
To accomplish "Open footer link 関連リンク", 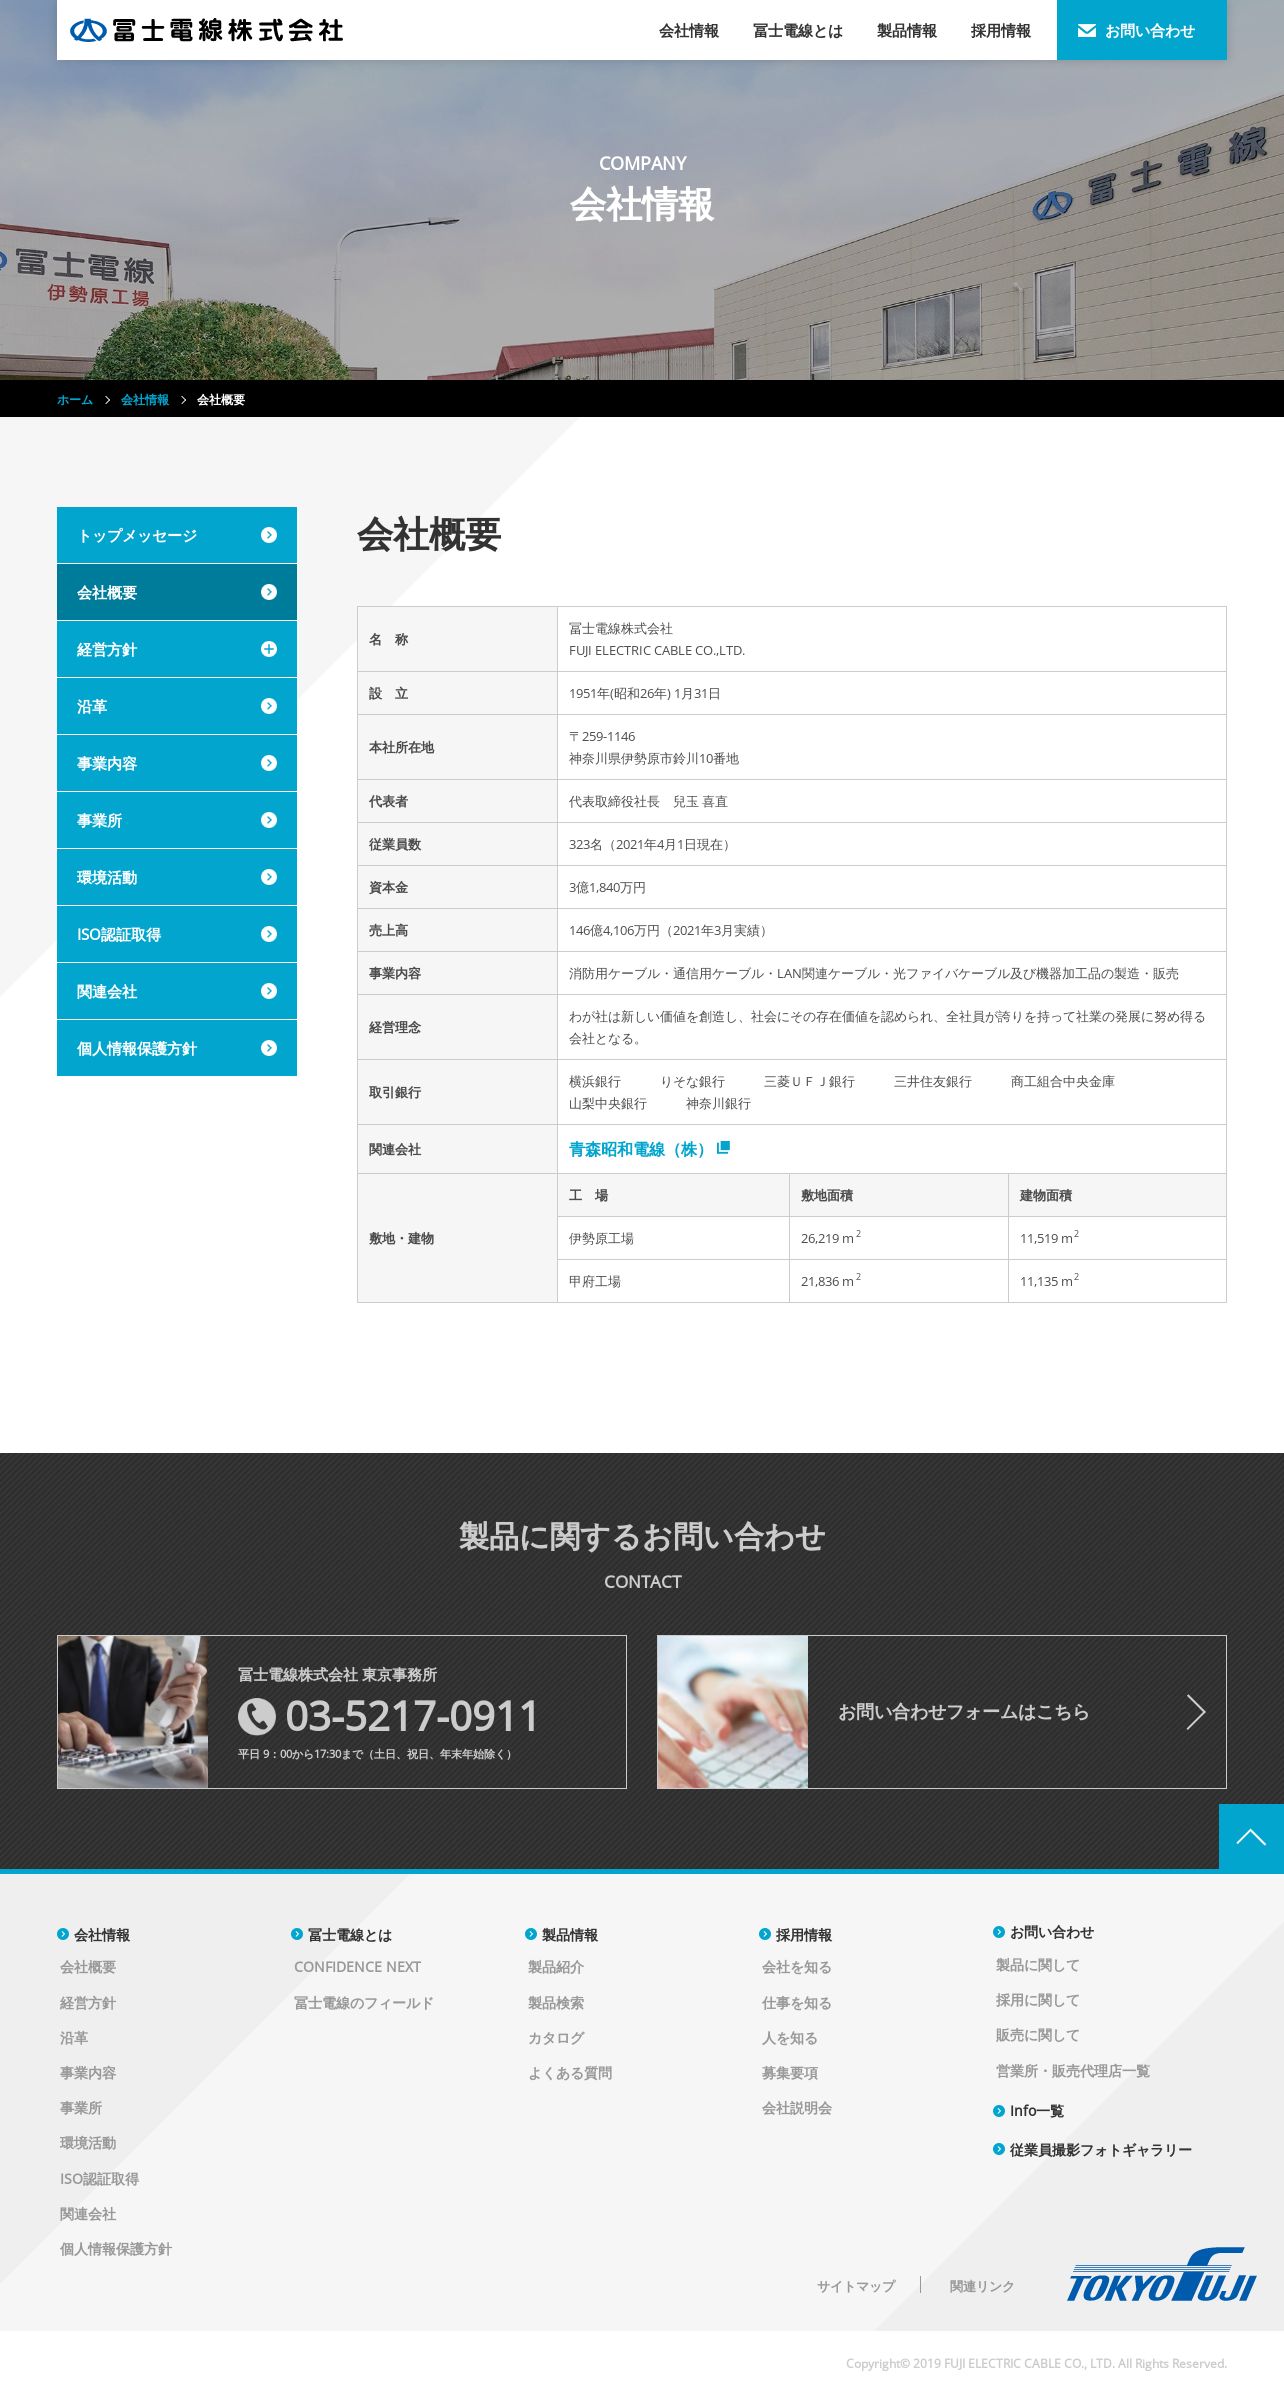I will pos(982,2286).
